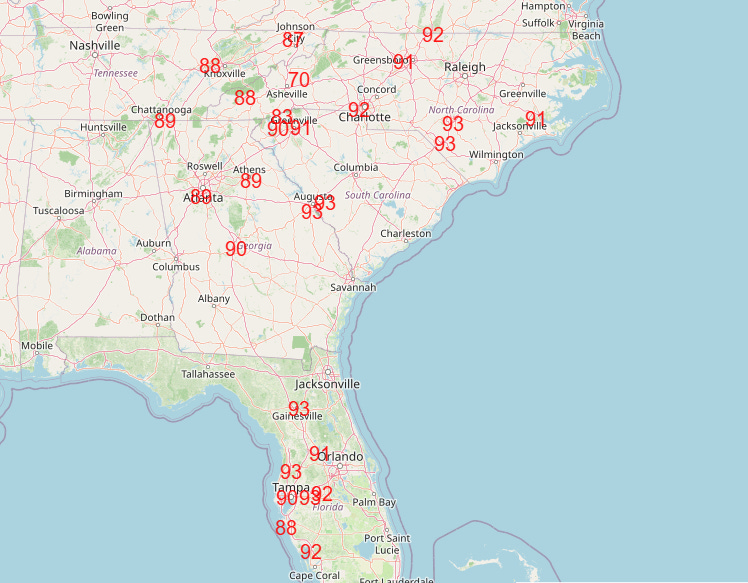Select the Raleigh city label
The width and height of the screenshot is (748, 583).
465,67
